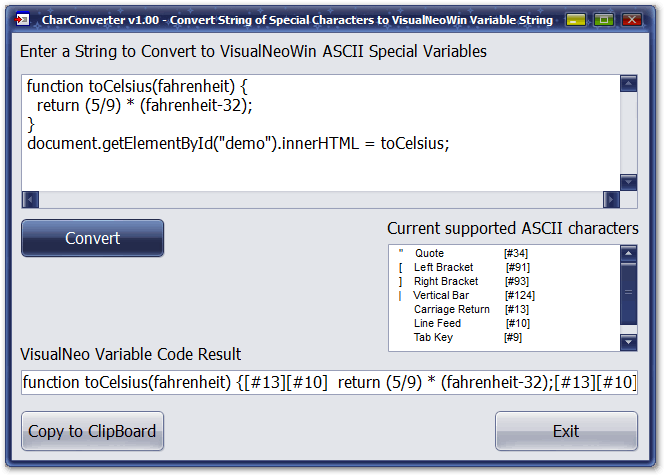Click up arrow in ASCII characters list scrollbar
This screenshot has height=476, width=665.
coord(629,253)
